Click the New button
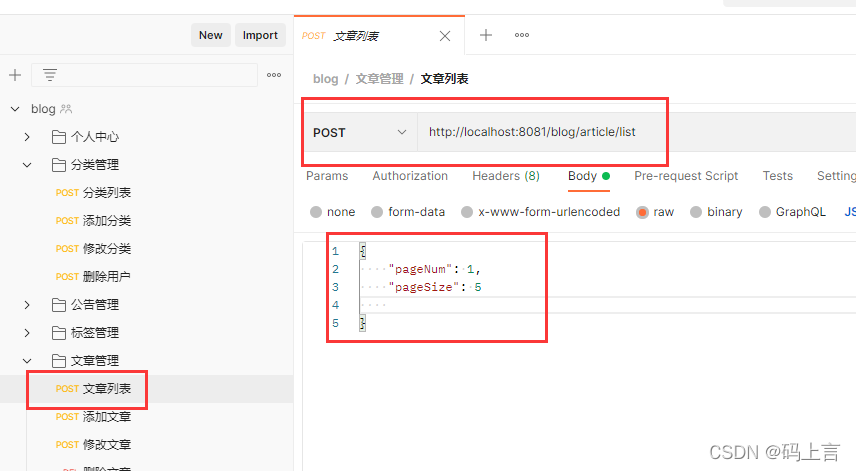This screenshot has height=471, width=856. tap(211, 35)
